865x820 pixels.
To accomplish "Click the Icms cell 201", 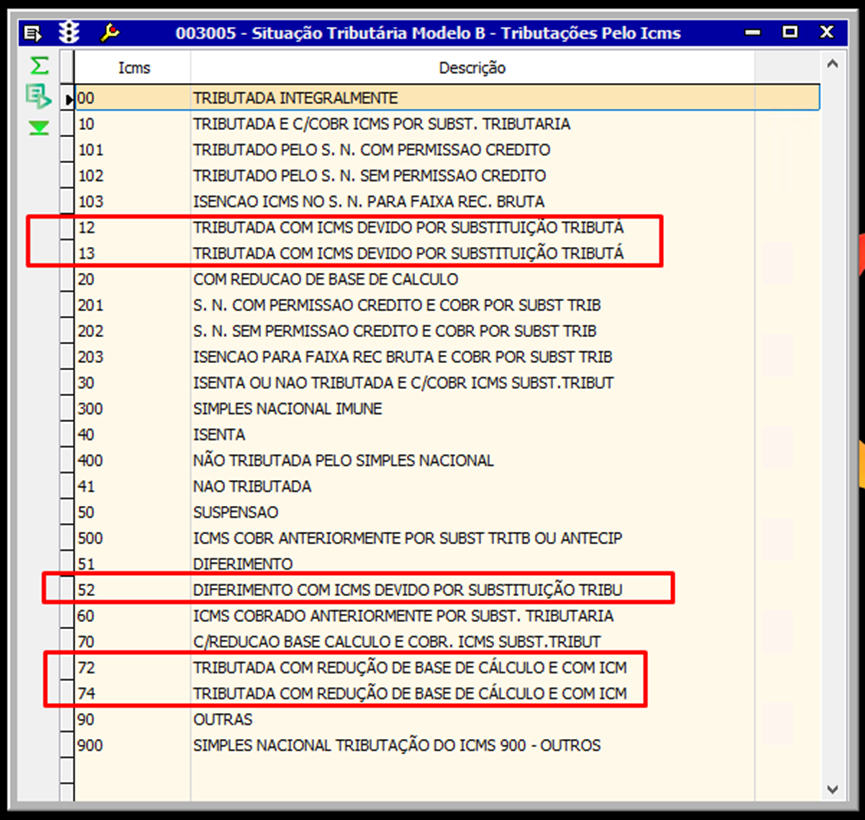I will click(x=132, y=305).
